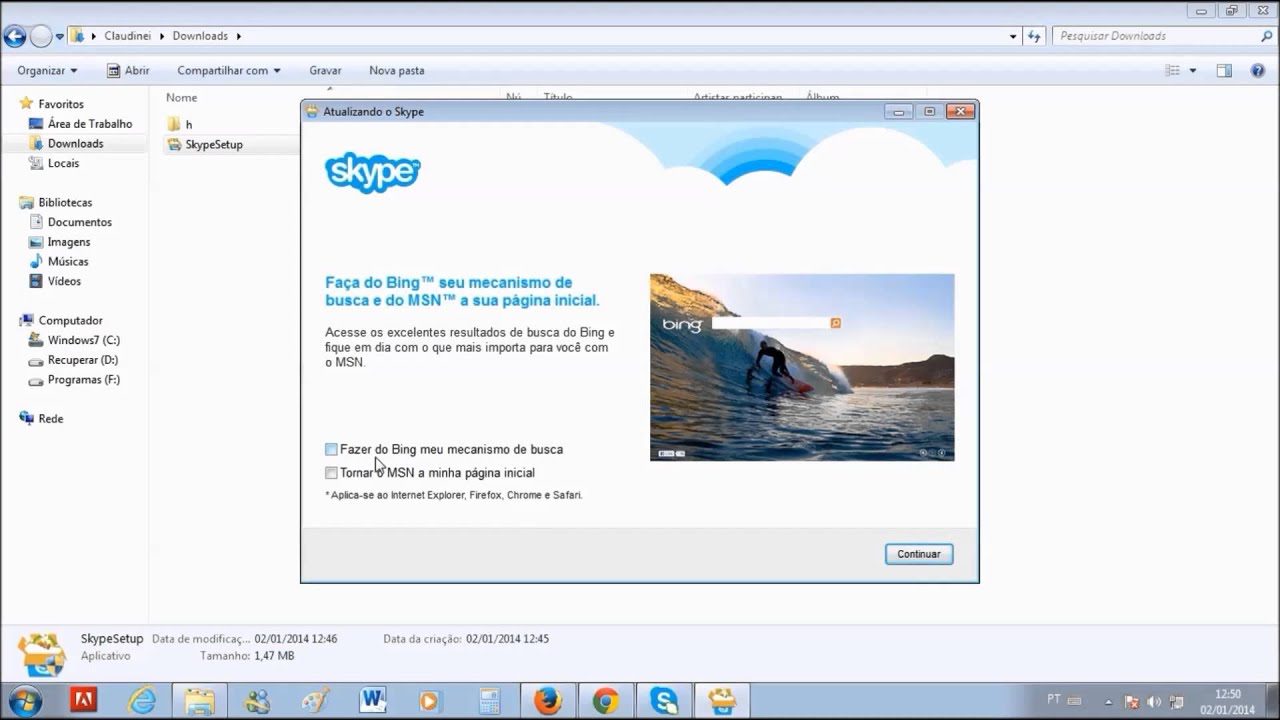Click the Windows Start orb
This screenshot has height=720, width=1280.
24,700
